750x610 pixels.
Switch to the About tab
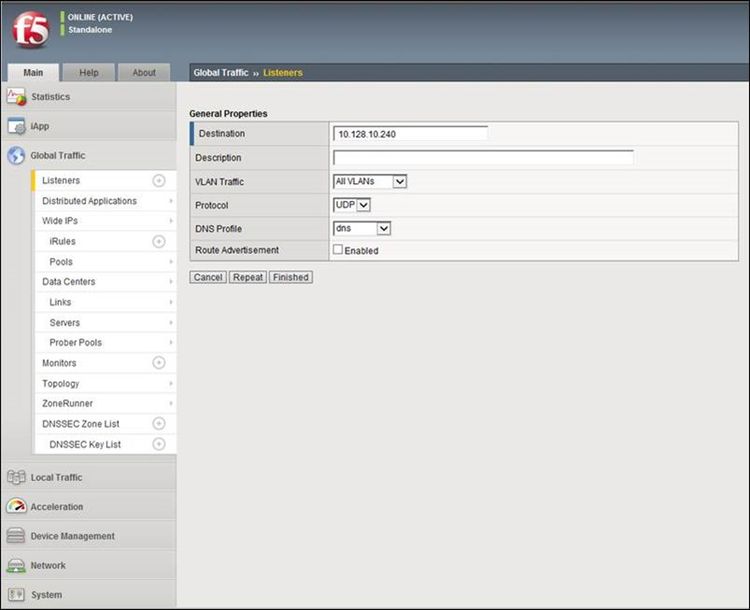(x=144, y=73)
